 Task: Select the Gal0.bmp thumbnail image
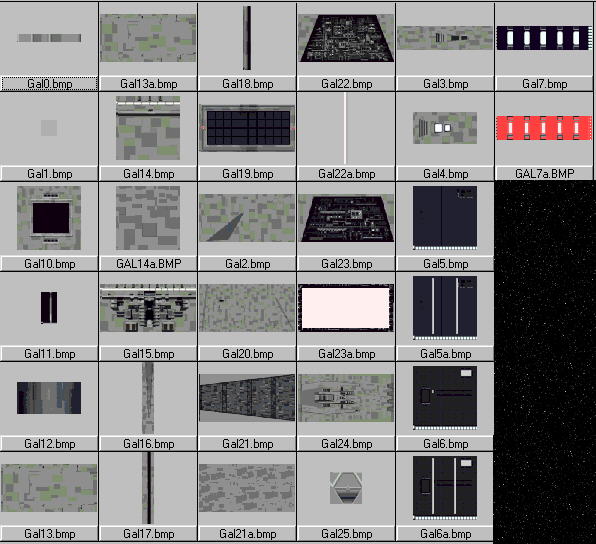[49, 38]
